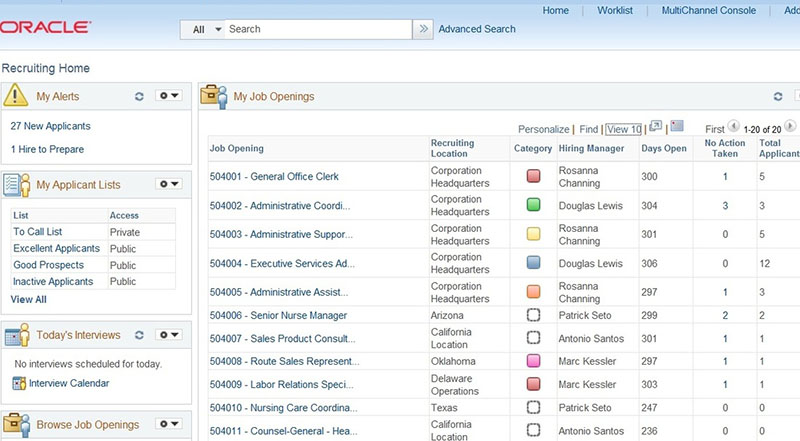Open My Alerts gear options menu
Image resolution: width=800 pixels, height=441 pixels.
pos(168,96)
